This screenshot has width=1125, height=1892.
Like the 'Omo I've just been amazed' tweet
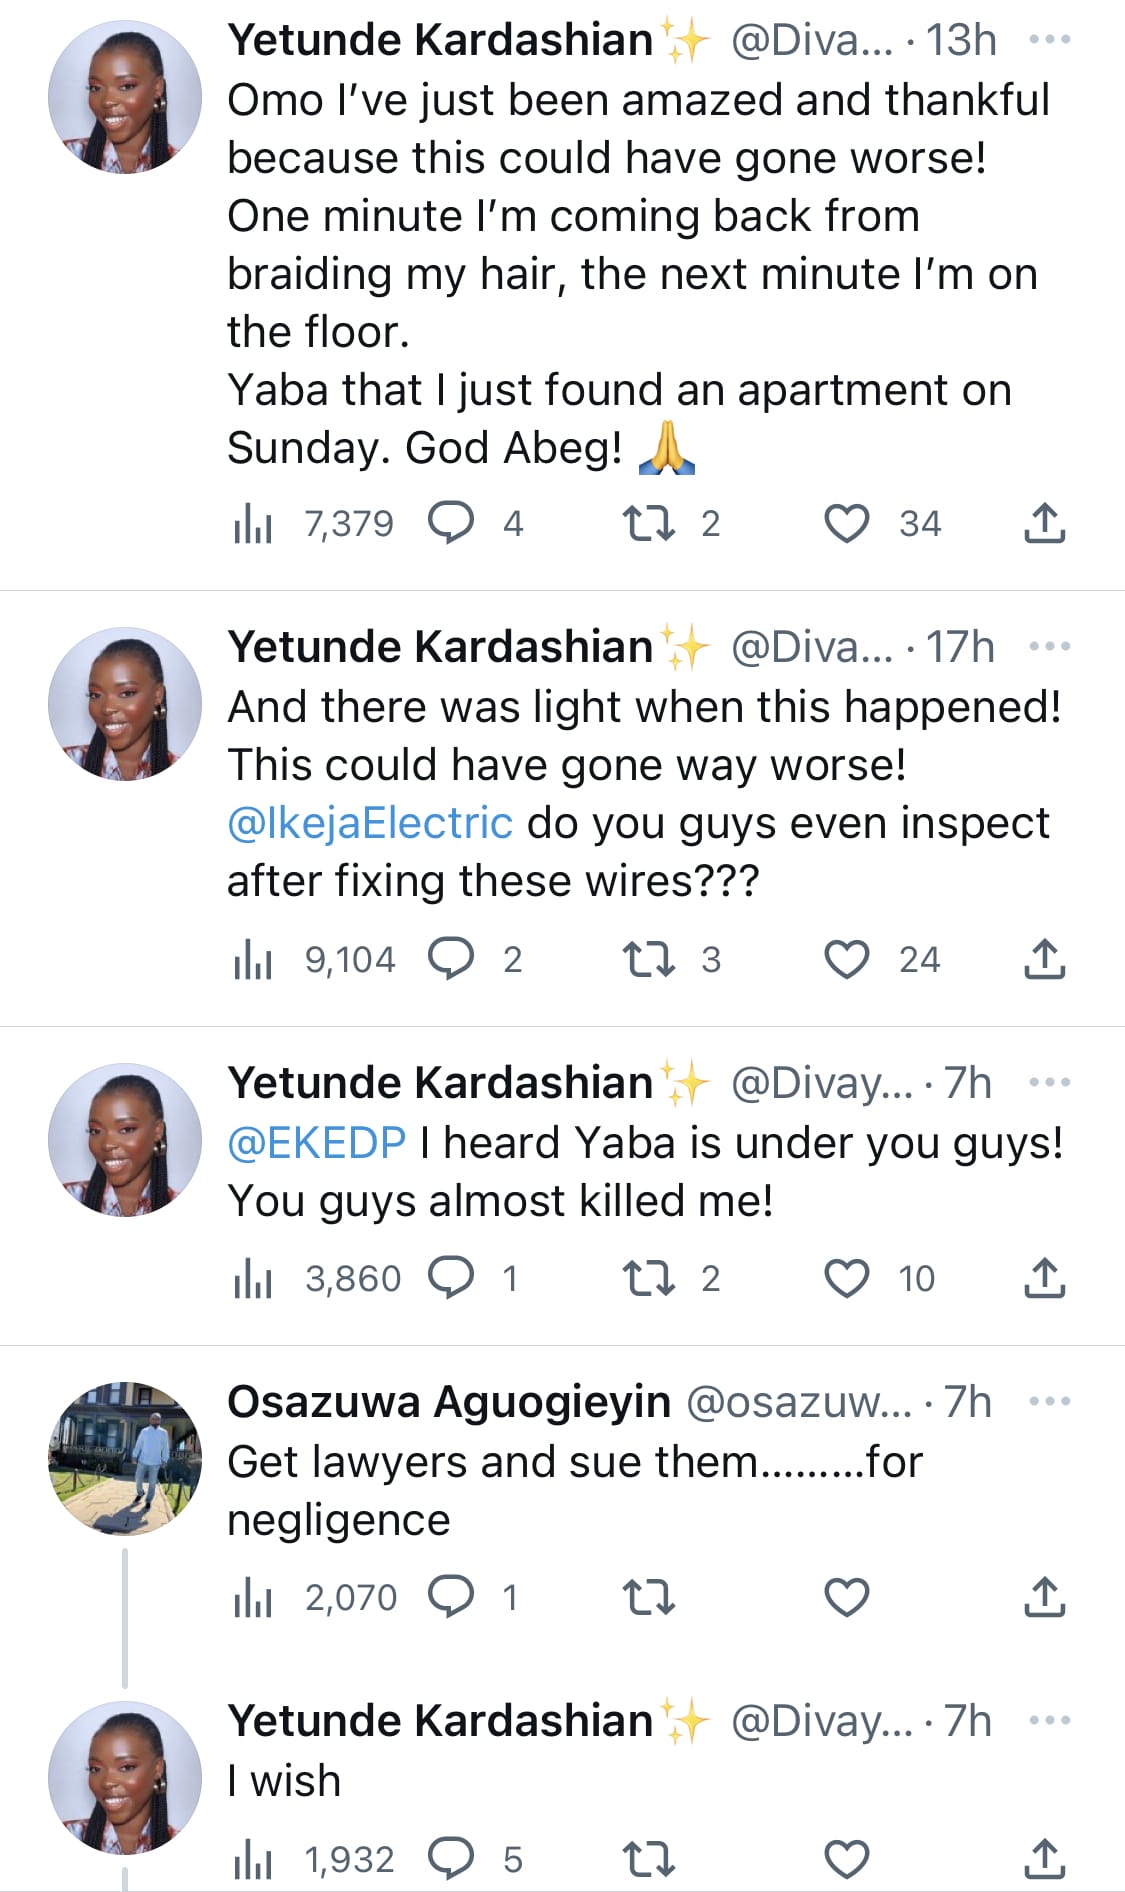click(846, 524)
